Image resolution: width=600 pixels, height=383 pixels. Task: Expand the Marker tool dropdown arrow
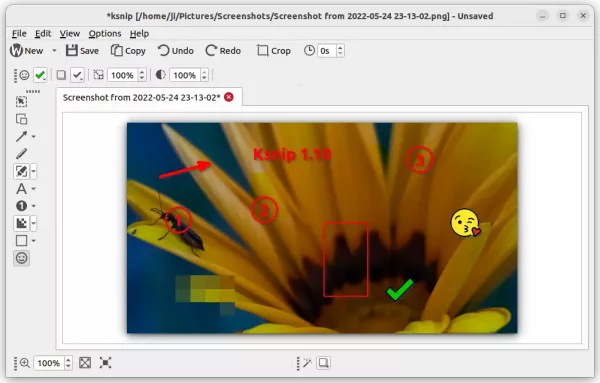[34, 171]
